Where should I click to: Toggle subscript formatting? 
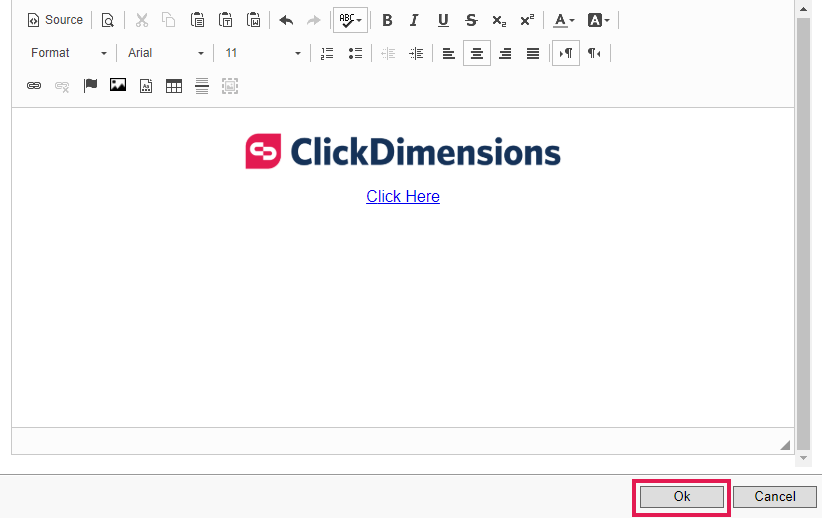pyautogui.click(x=499, y=20)
